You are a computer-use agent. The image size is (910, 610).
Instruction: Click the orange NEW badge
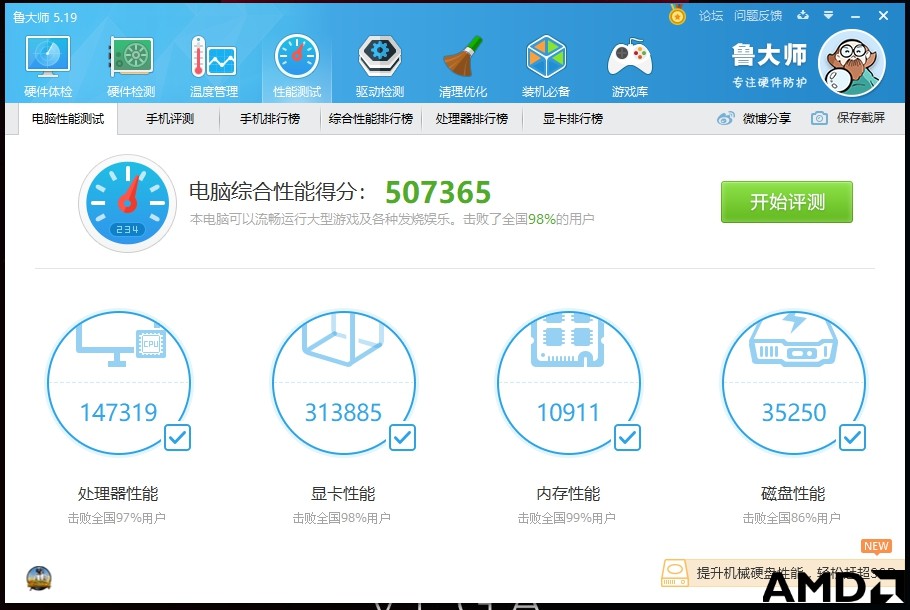(876, 547)
